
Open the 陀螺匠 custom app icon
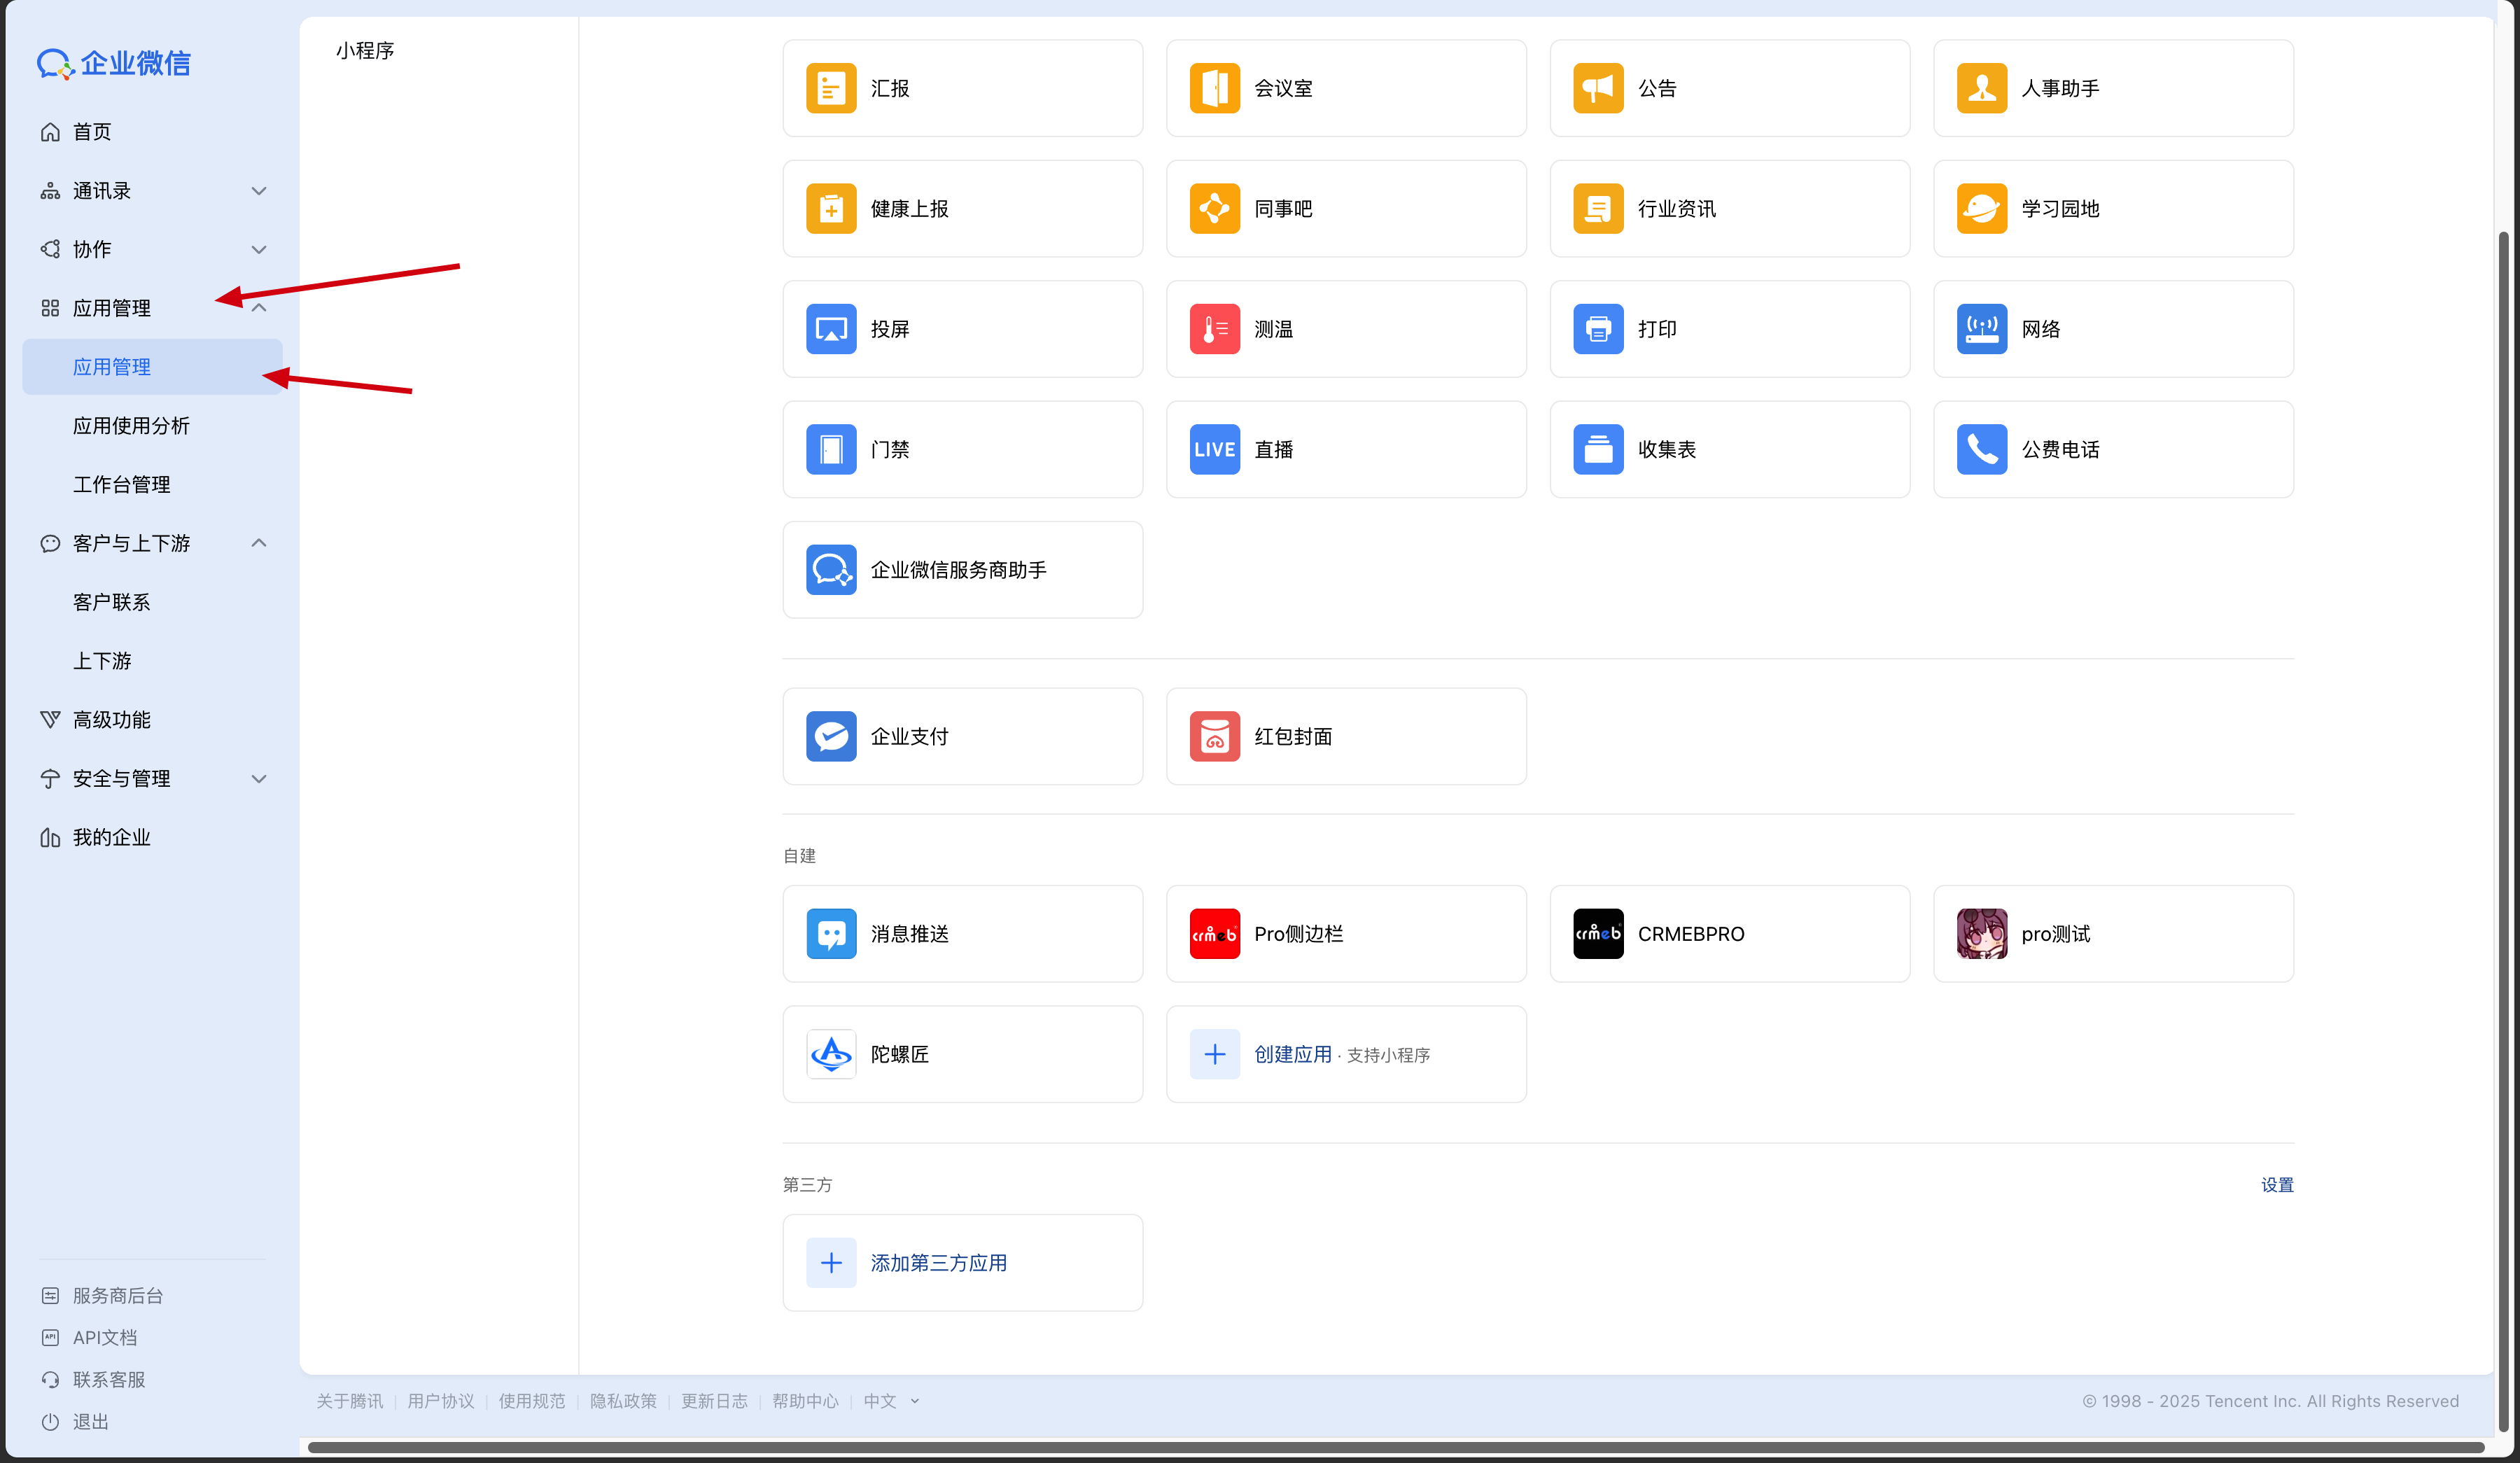click(831, 1054)
